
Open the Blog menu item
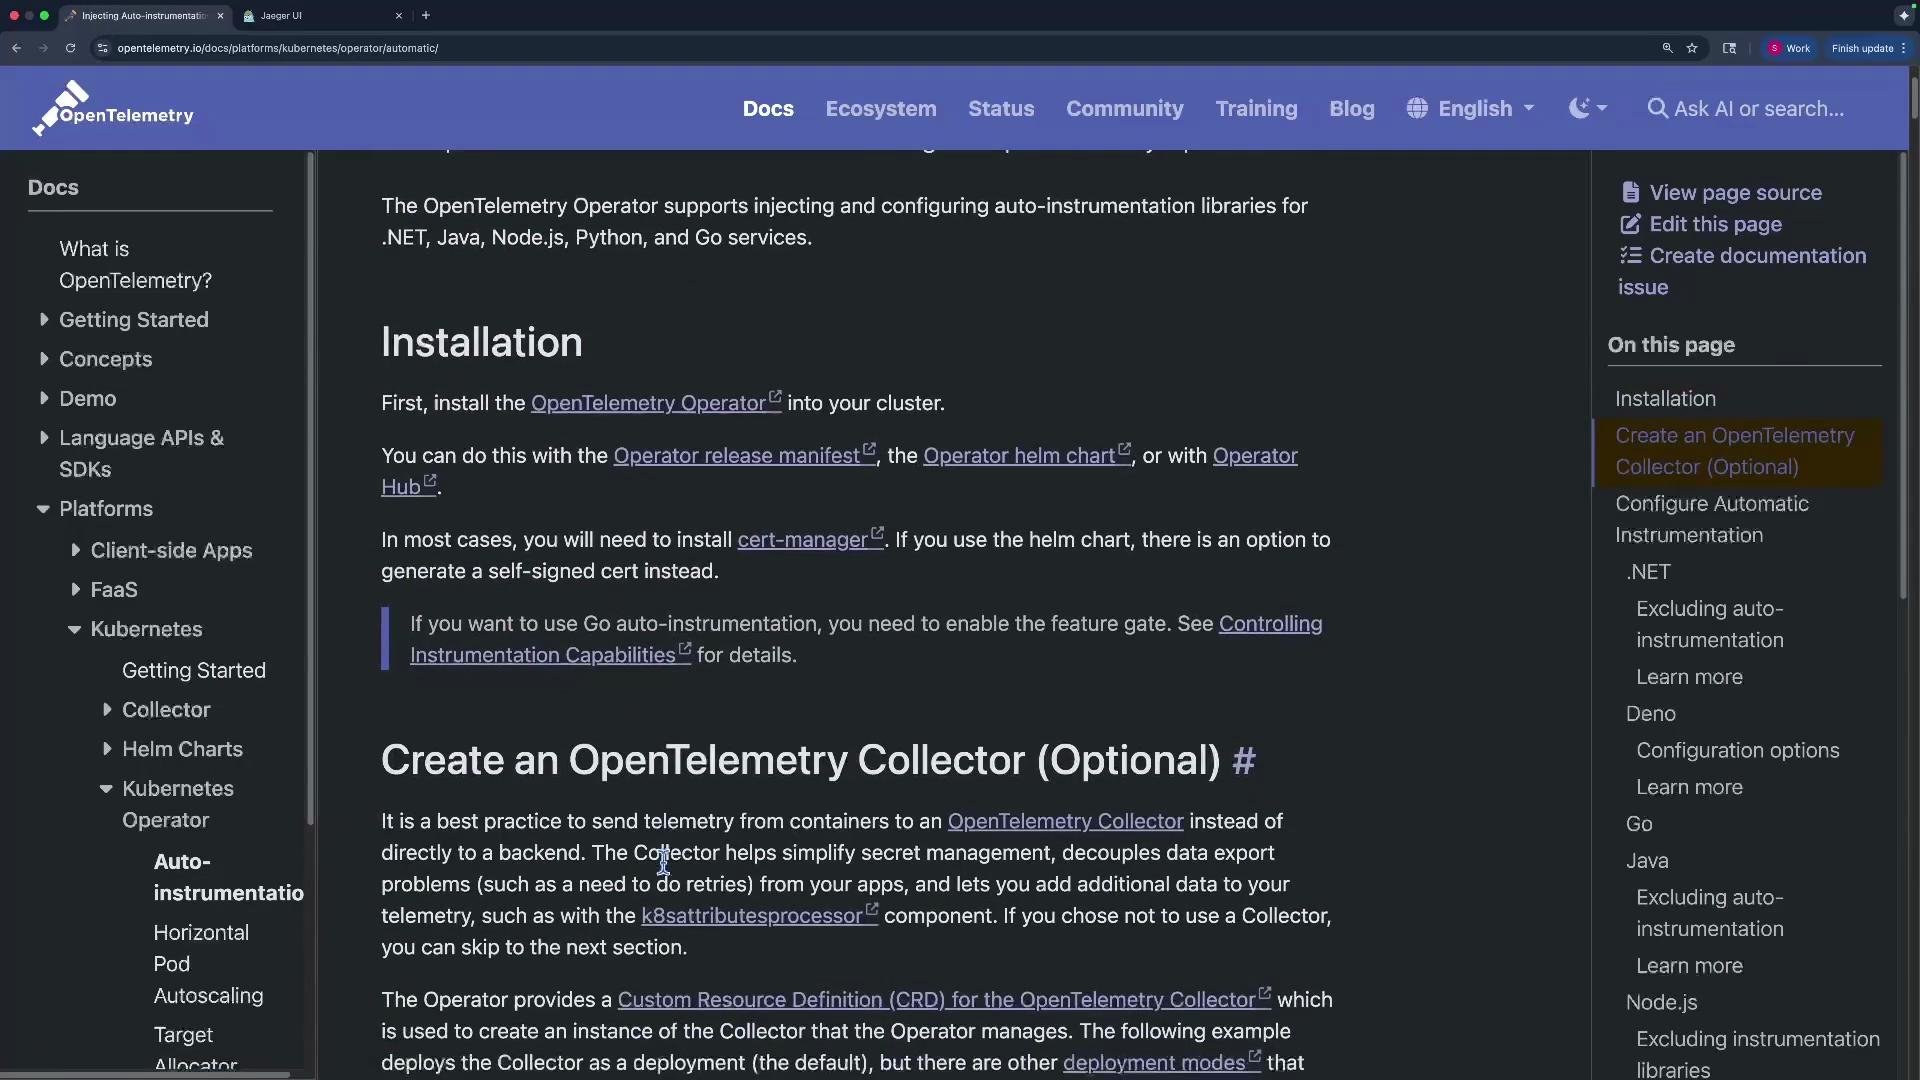coord(1352,108)
